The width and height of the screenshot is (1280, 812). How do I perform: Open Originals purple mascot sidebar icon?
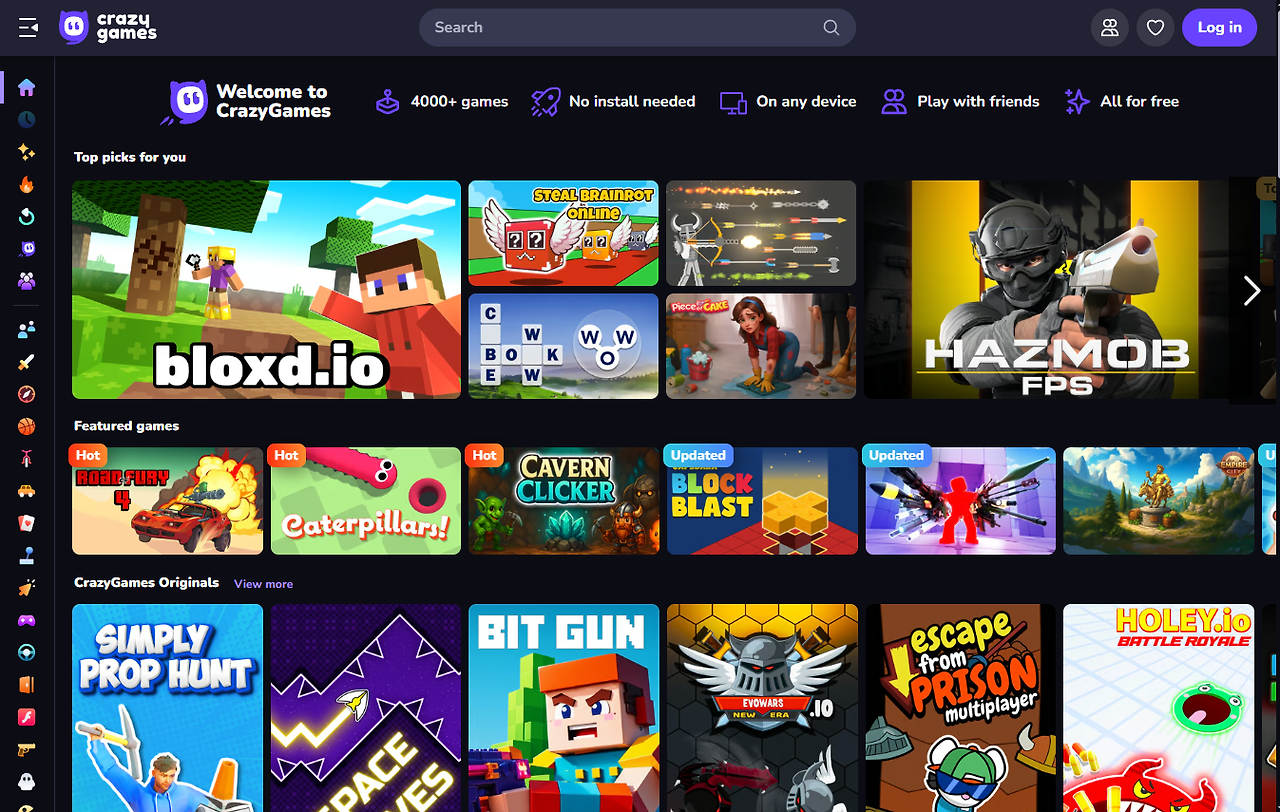[x=27, y=249]
